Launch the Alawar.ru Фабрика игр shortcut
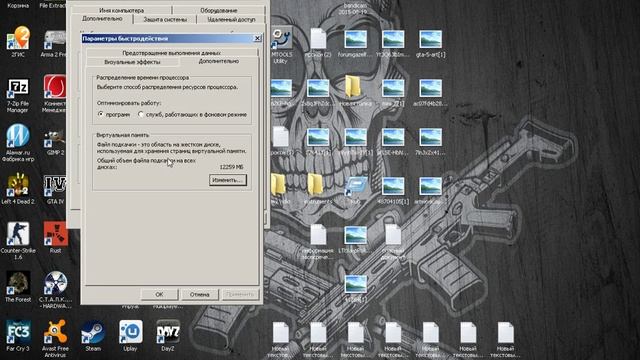The height and width of the screenshot is (360, 640). (x=18, y=142)
